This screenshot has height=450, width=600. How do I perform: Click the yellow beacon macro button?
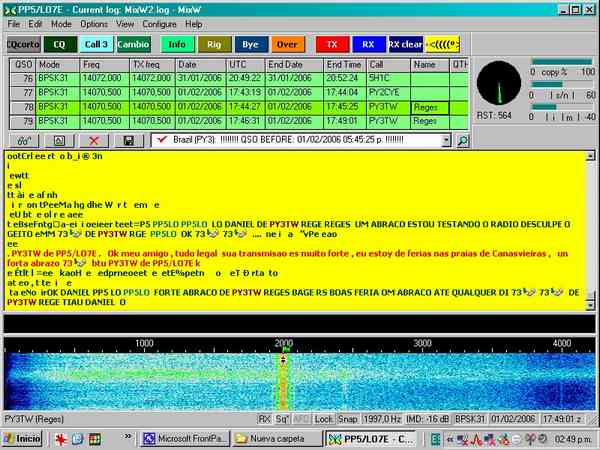[x=448, y=44]
